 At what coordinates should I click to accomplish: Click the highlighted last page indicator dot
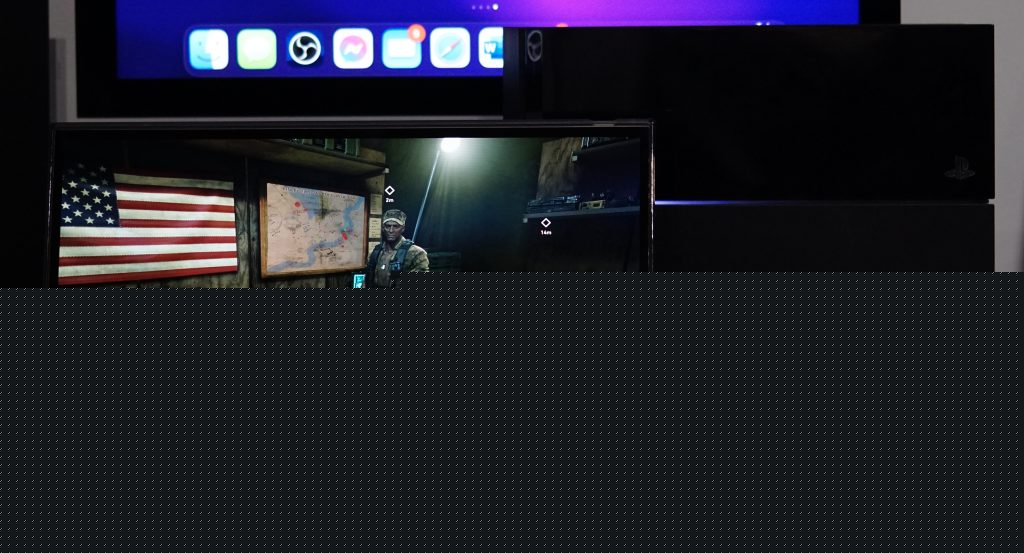(495, 7)
